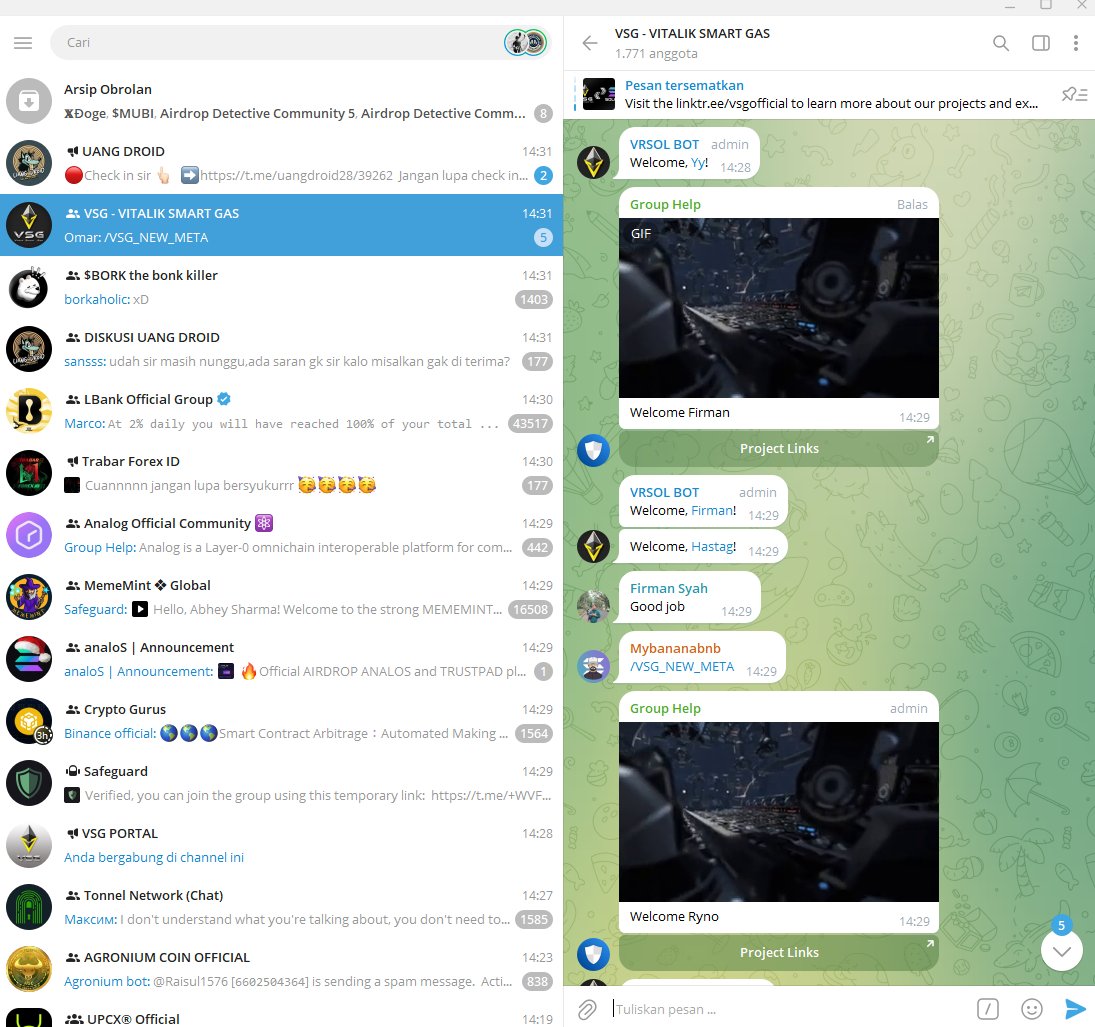
Task: Open the /VSG_NEW_META command link
Action: (682, 666)
